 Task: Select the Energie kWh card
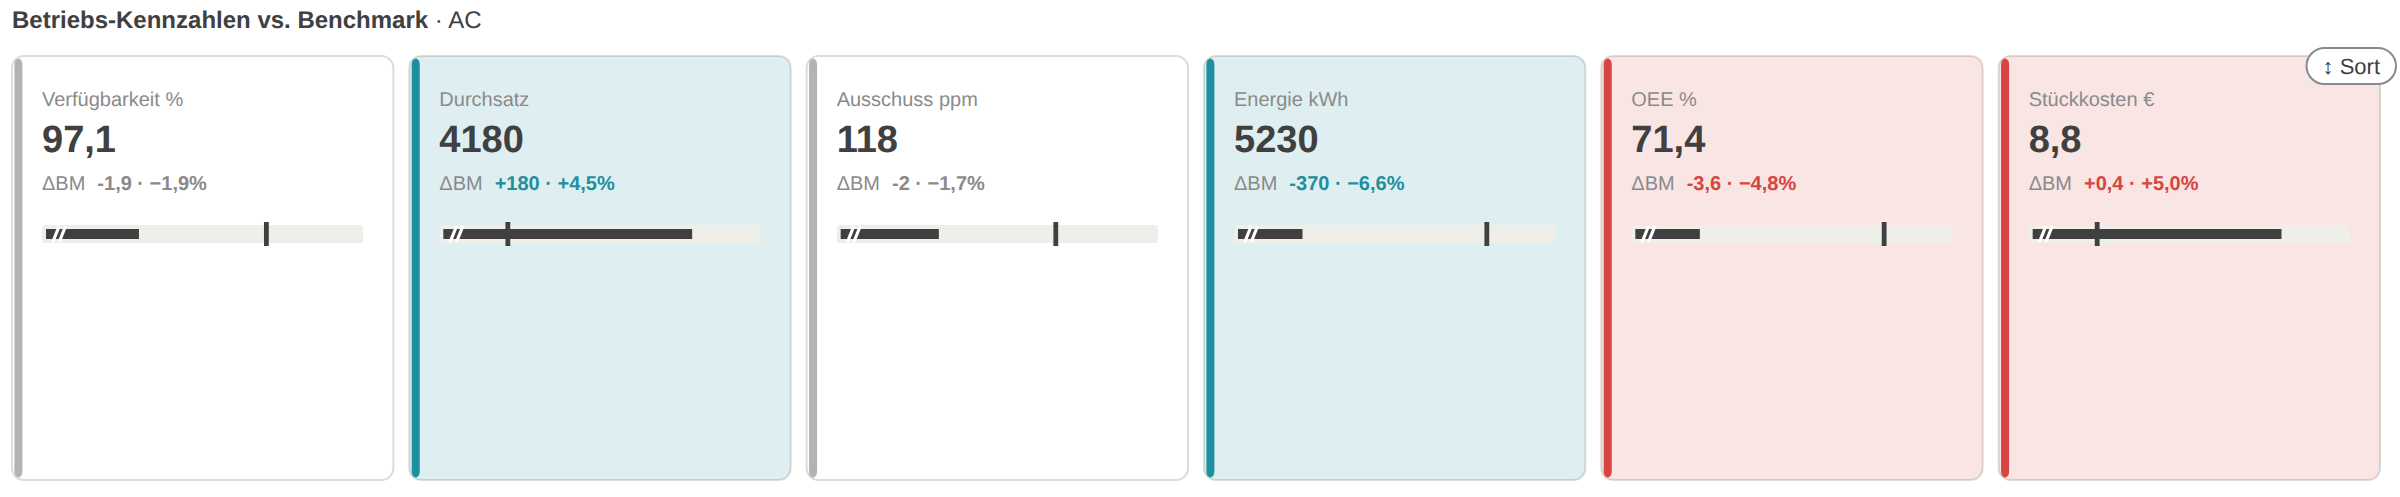click(x=1395, y=268)
